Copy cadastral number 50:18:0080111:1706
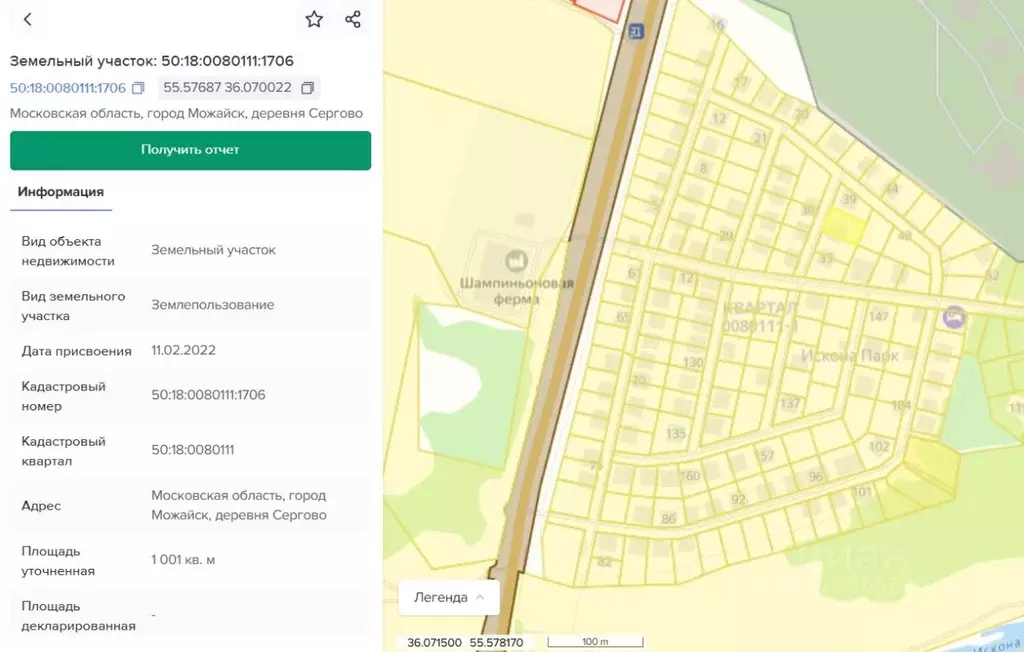This screenshot has width=1024, height=652. 139,88
